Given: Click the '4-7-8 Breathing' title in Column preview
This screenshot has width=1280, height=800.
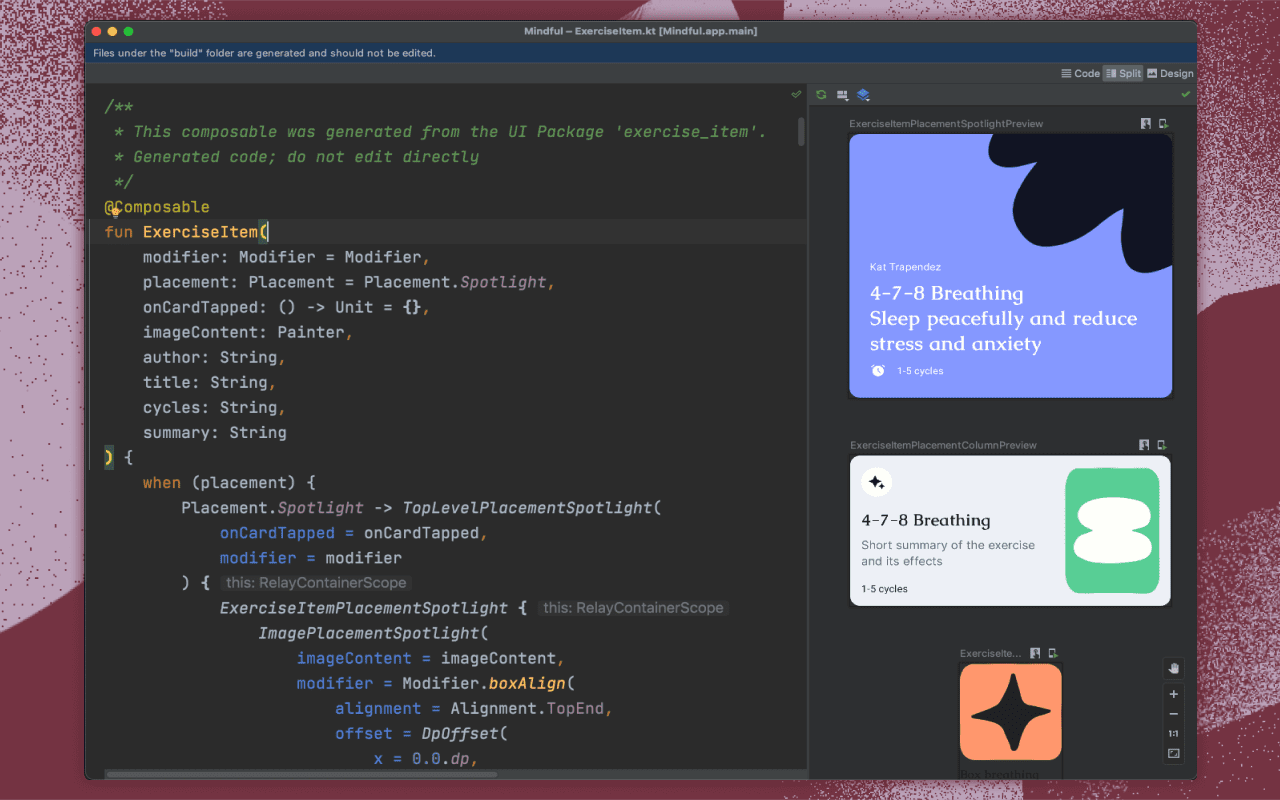Looking at the screenshot, I should tap(926, 520).
